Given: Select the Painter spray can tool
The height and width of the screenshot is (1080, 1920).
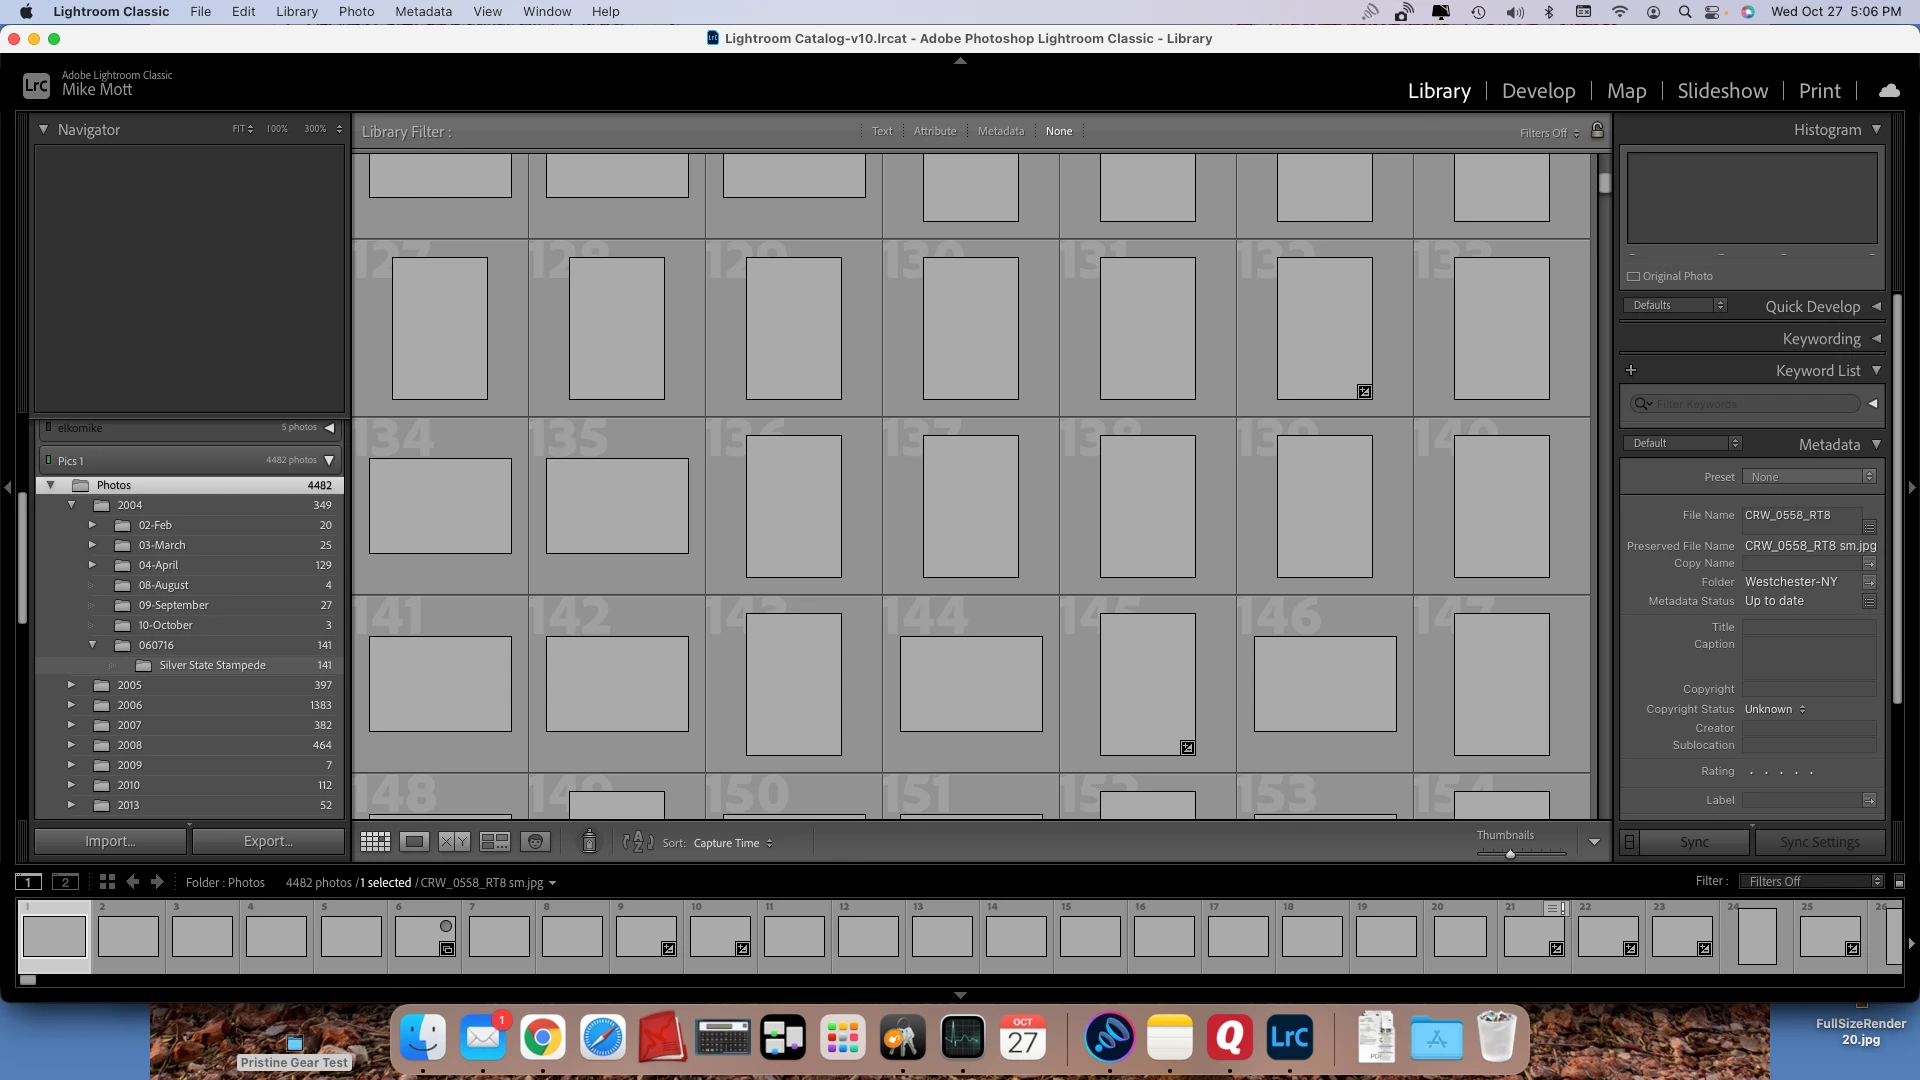Looking at the screenshot, I should (589, 842).
